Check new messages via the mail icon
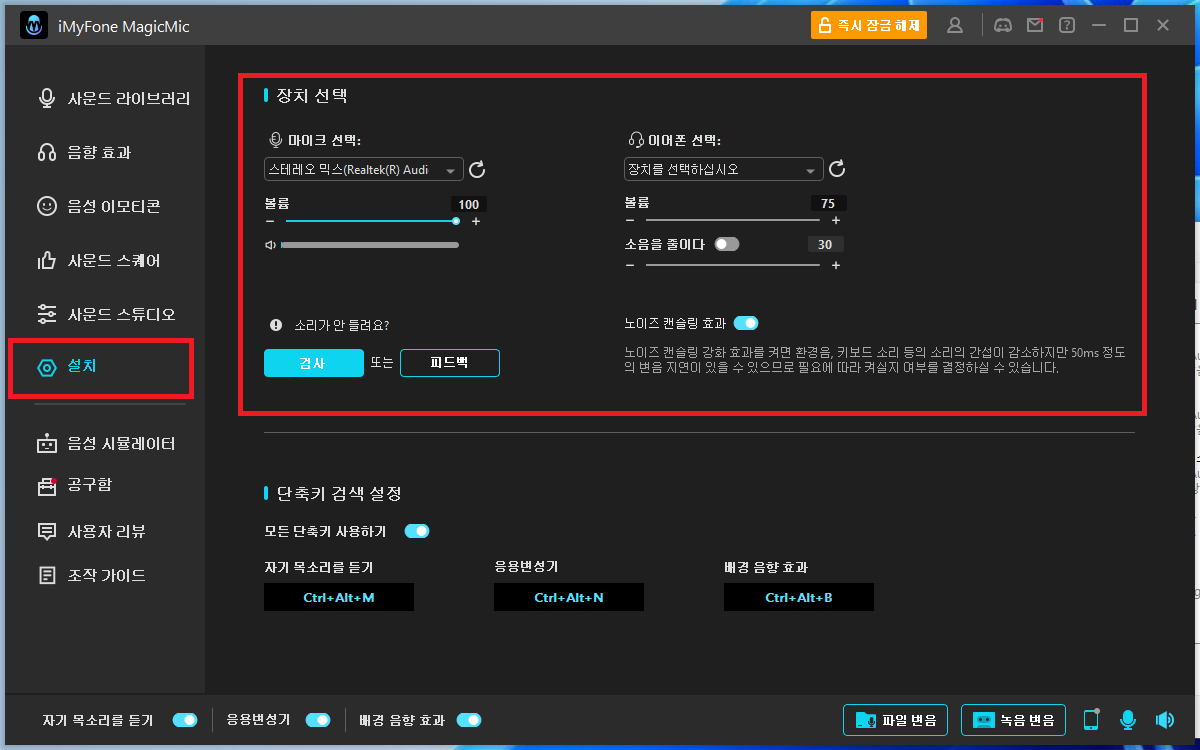1200x750 pixels. [1034, 24]
